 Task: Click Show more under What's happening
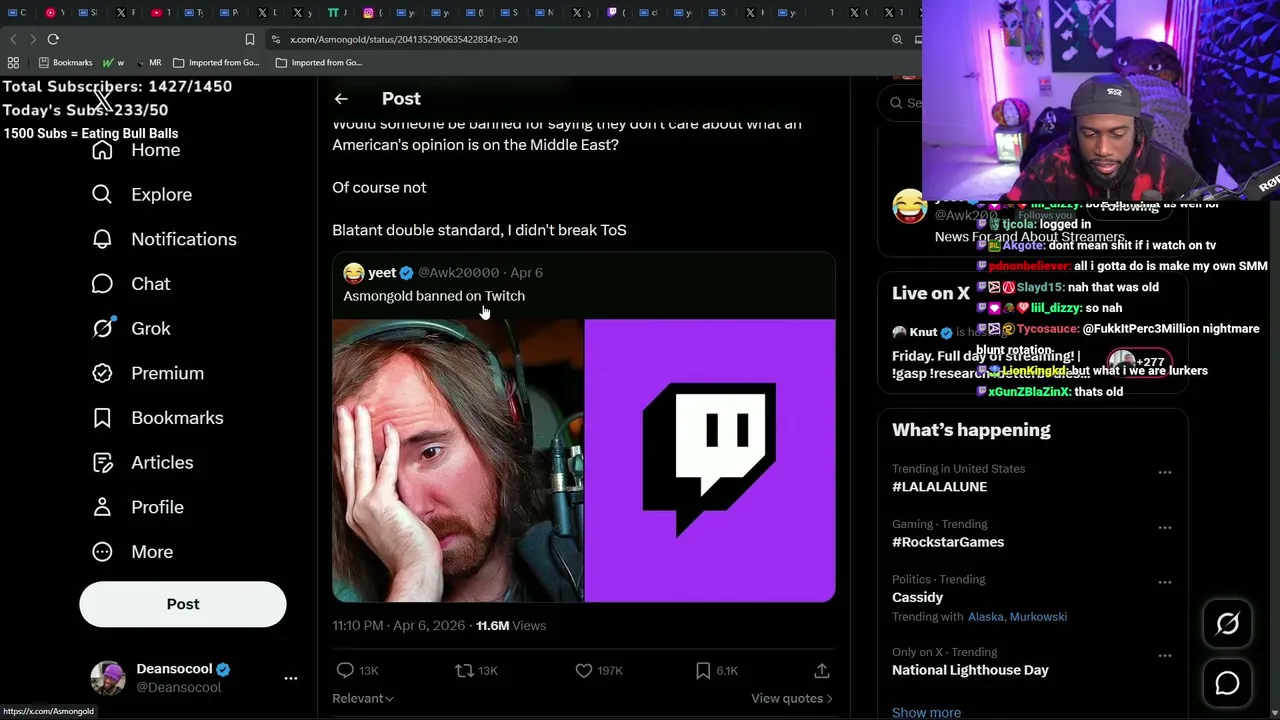tap(926, 712)
